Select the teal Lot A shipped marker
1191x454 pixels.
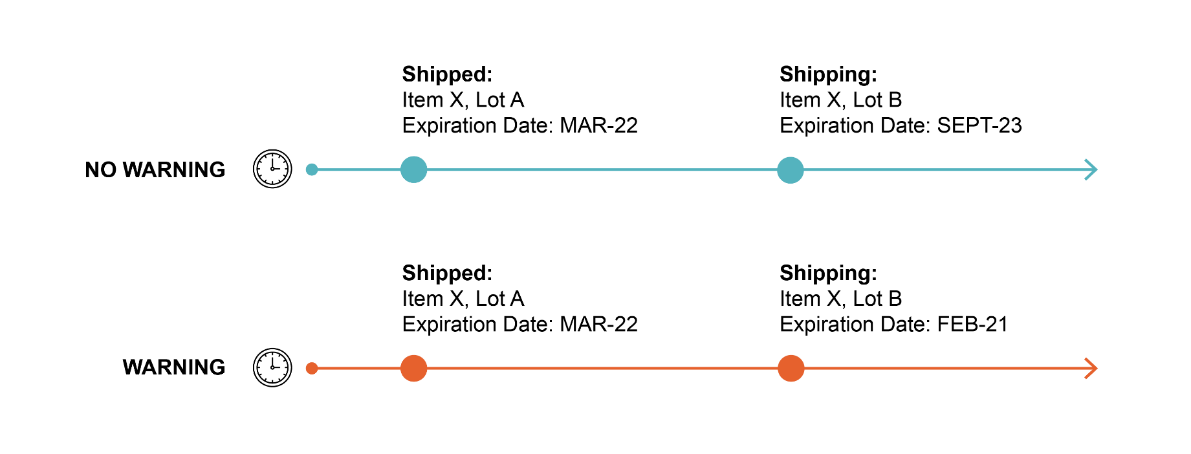pos(413,169)
